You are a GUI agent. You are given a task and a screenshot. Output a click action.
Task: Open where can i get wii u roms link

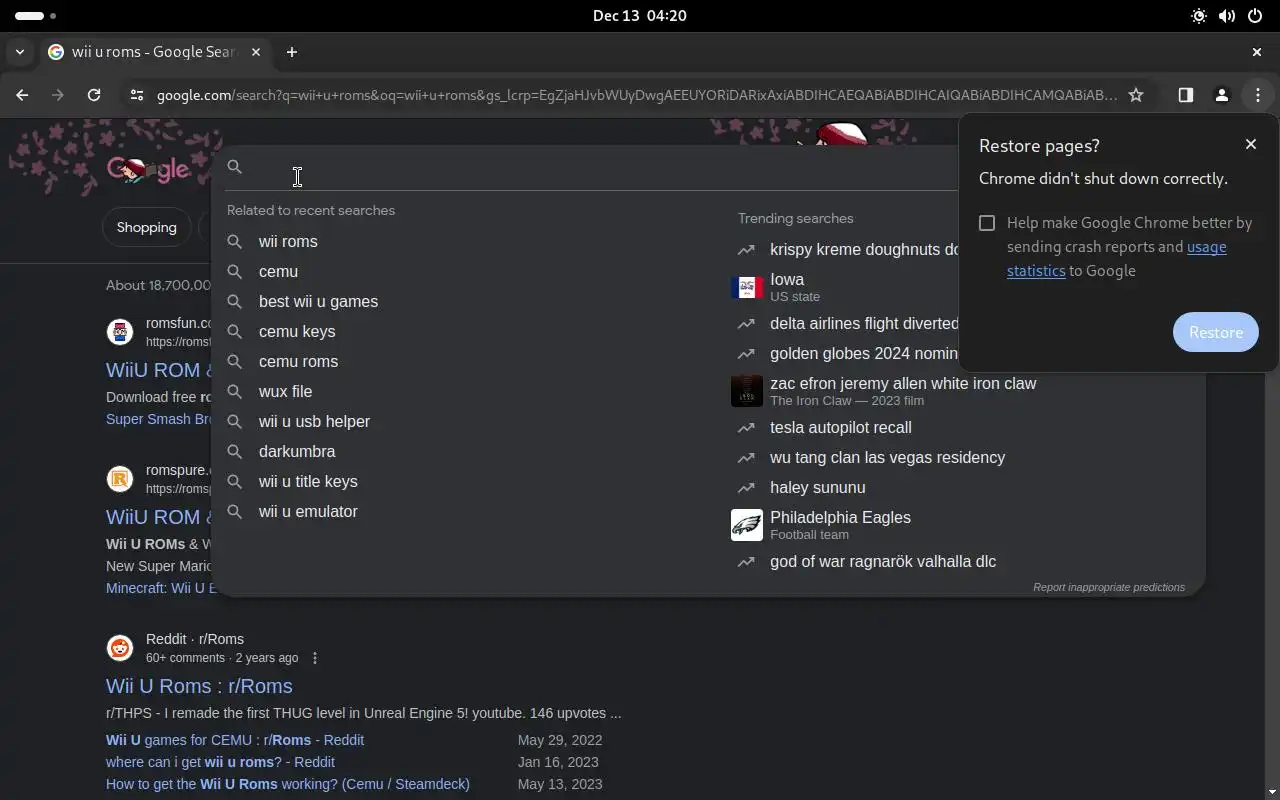click(220, 762)
